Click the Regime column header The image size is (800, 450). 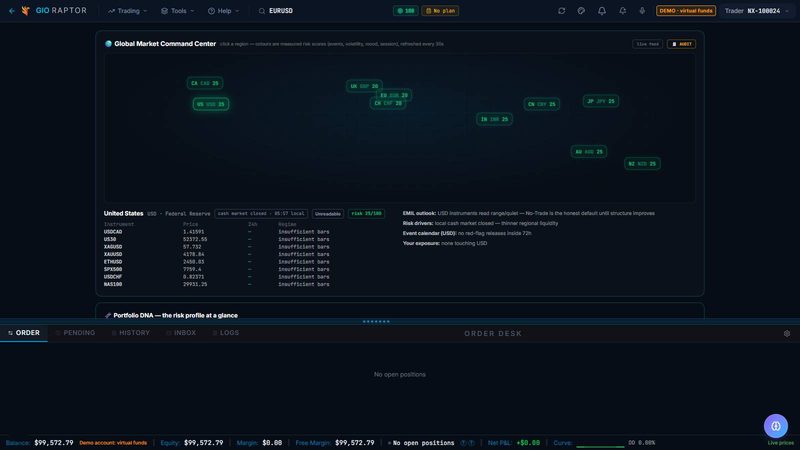(287, 224)
